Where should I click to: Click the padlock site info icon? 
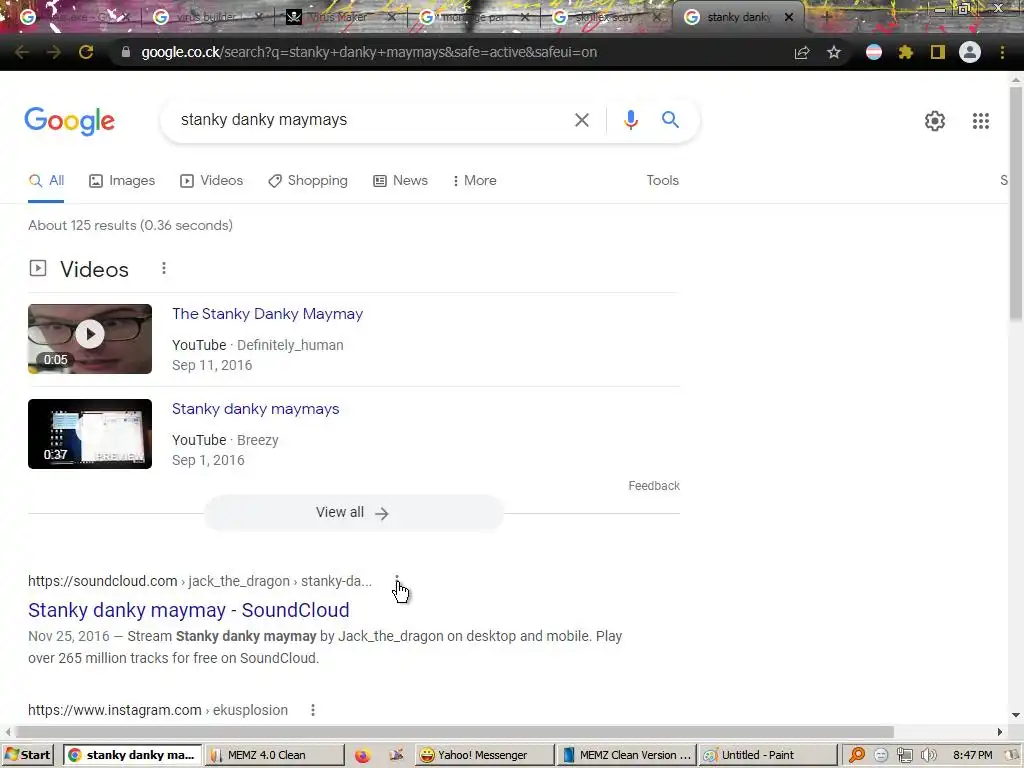[x=126, y=52]
